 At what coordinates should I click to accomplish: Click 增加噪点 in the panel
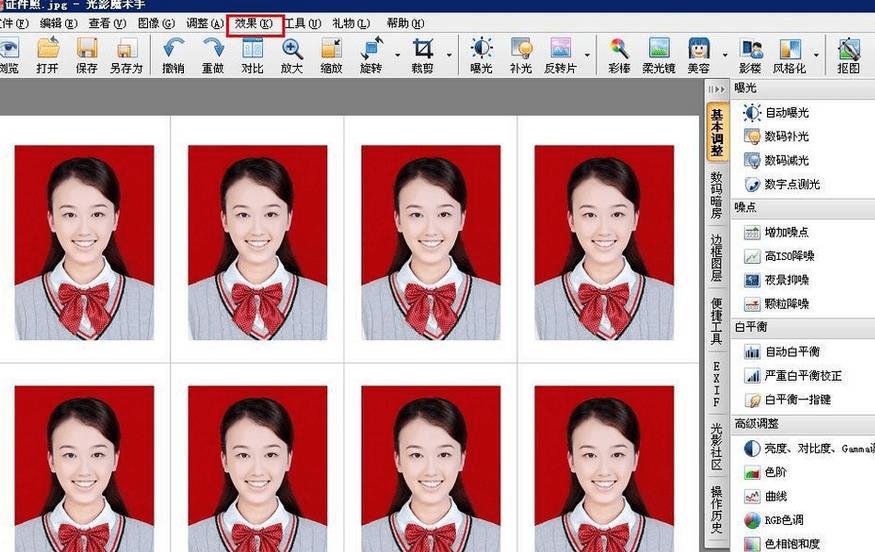coord(777,232)
